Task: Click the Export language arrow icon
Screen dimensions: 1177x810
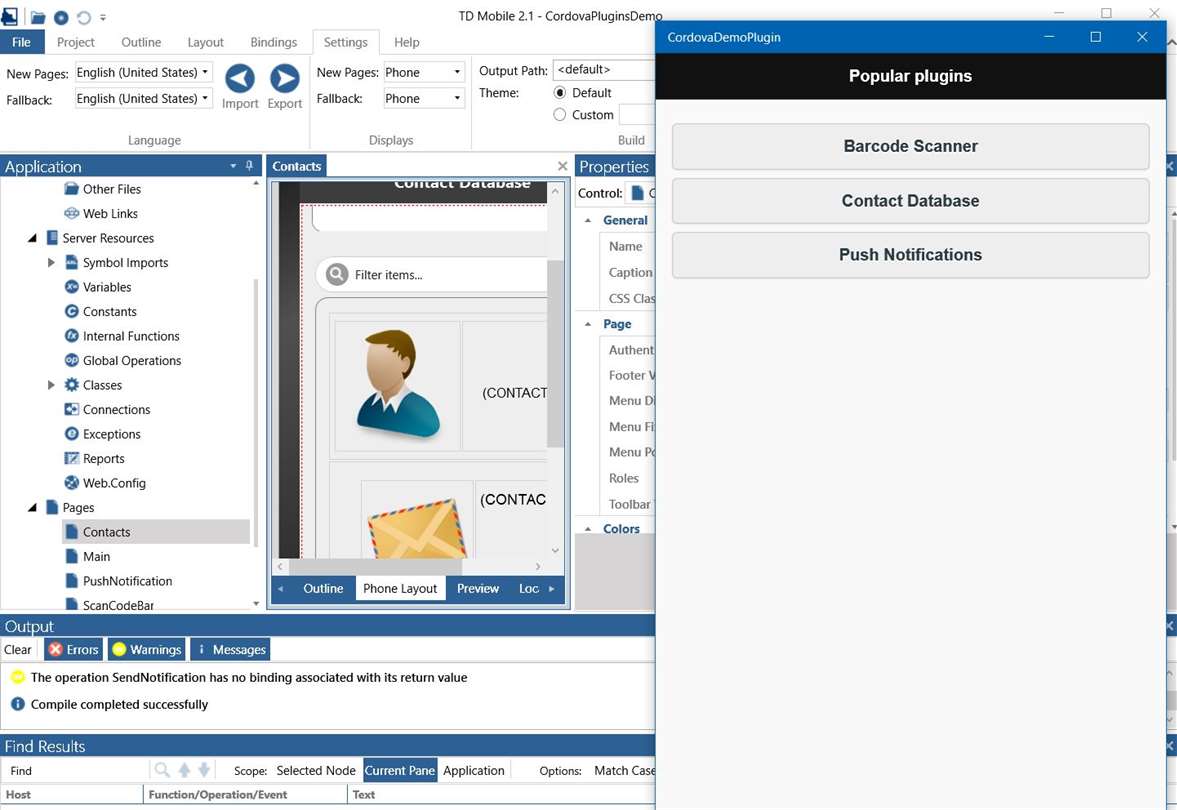Action: (x=284, y=78)
